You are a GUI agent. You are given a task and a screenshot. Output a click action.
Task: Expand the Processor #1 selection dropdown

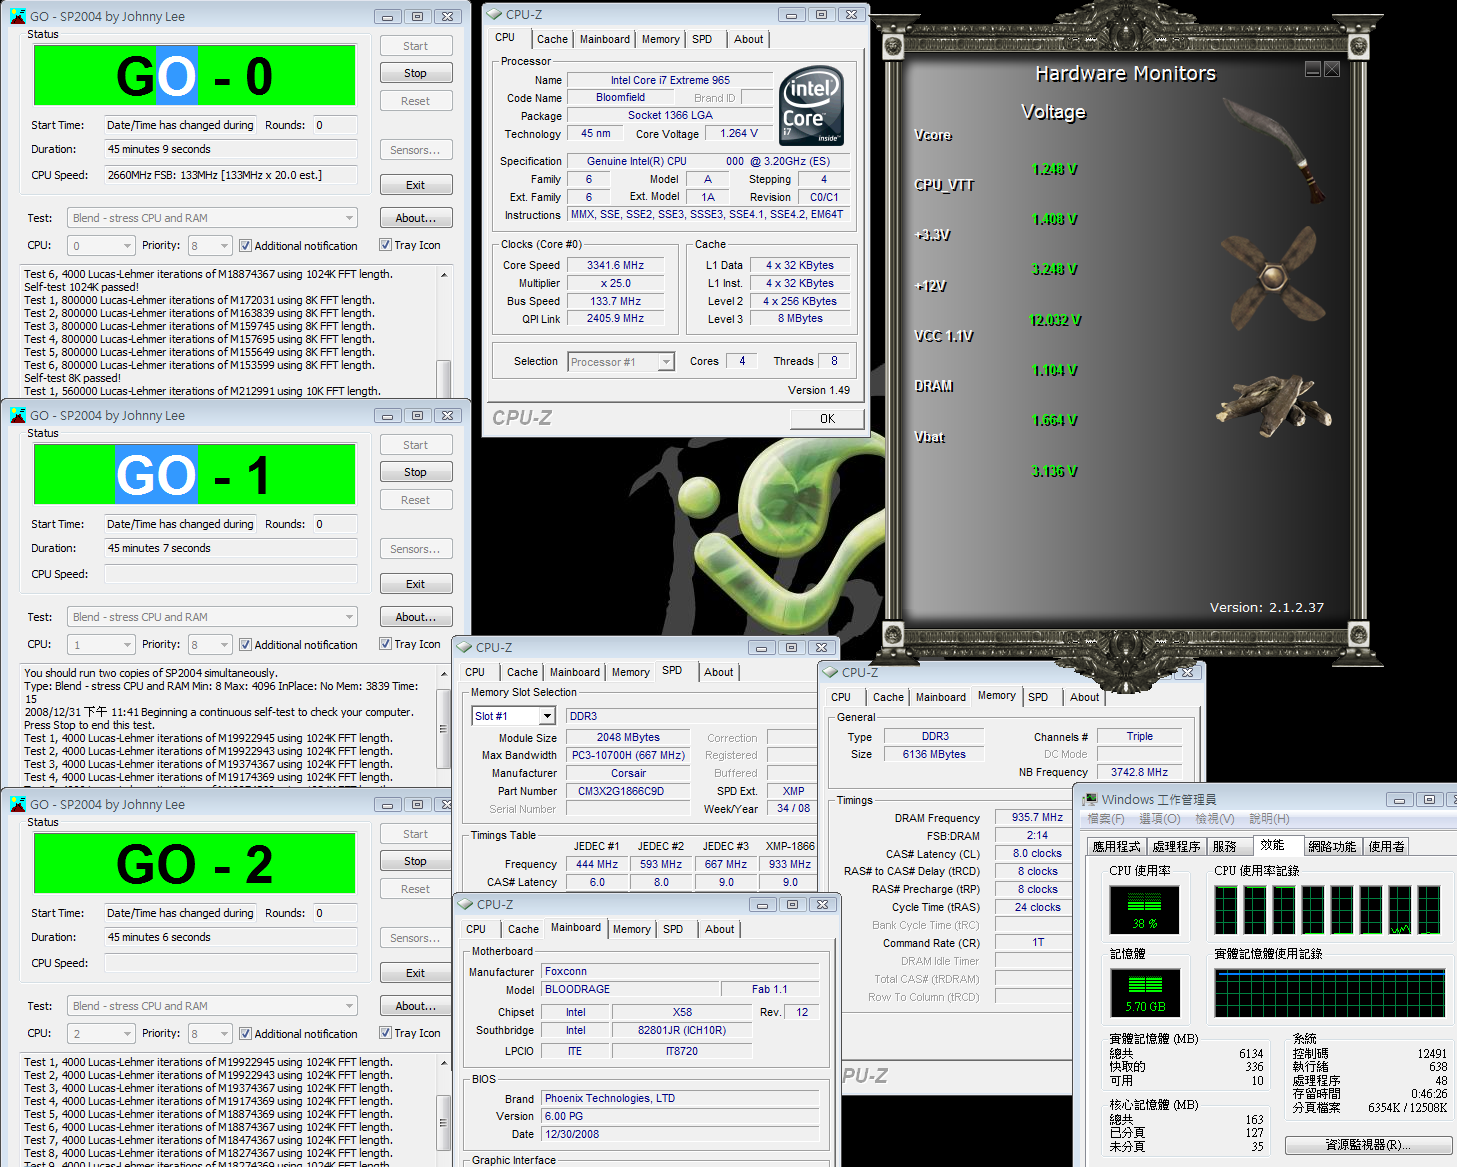[666, 362]
